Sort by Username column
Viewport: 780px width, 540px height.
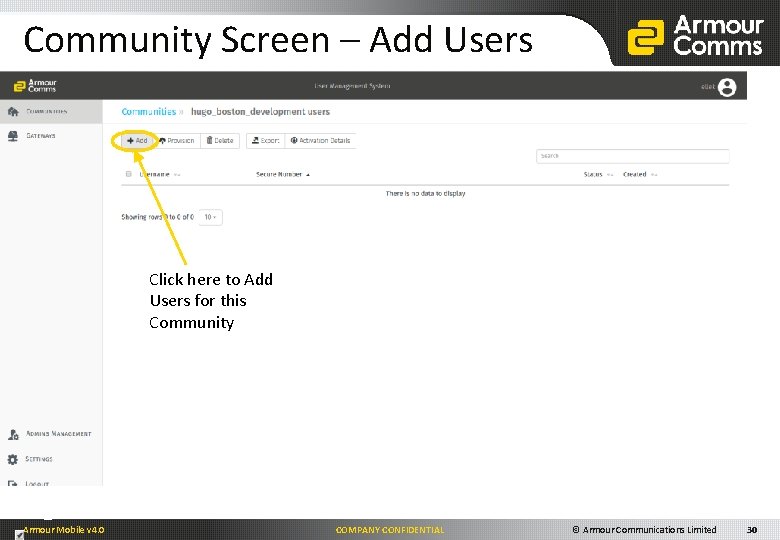click(160, 175)
